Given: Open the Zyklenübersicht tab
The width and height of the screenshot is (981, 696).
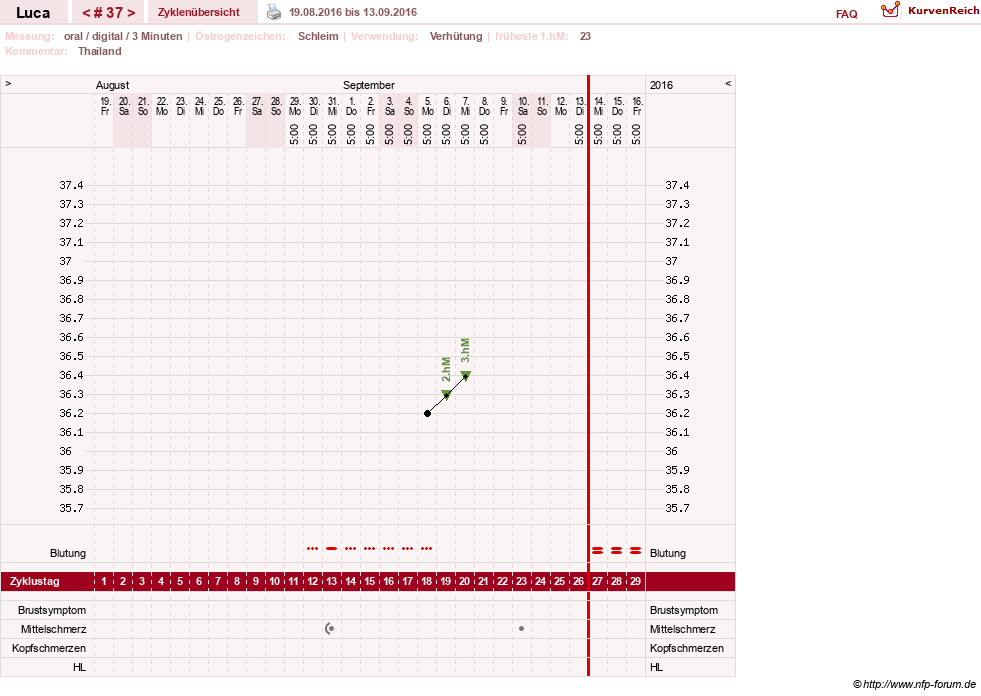Looking at the screenshot, I should tap(199, 12).
